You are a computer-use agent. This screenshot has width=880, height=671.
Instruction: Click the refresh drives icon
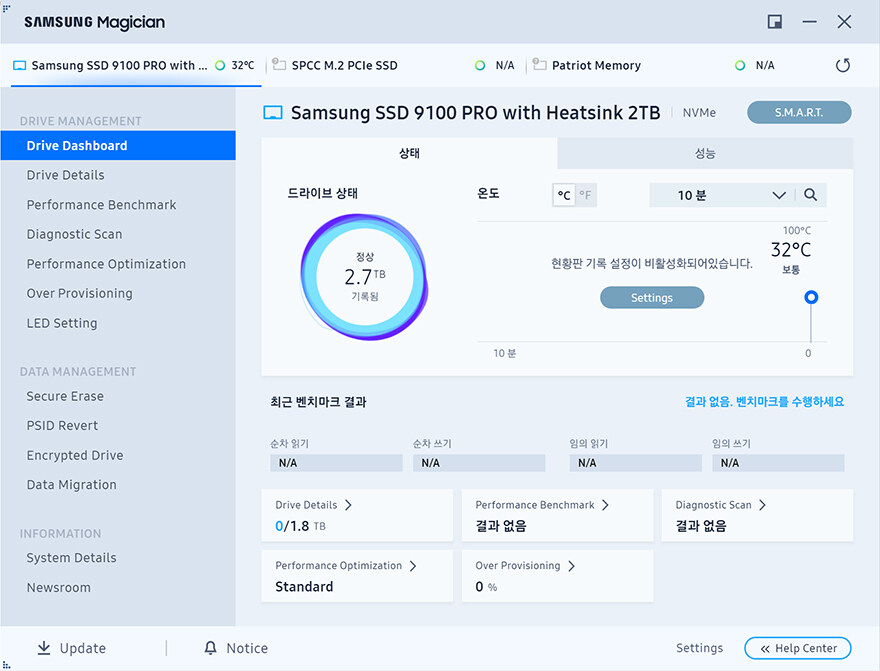click(842, 66)
